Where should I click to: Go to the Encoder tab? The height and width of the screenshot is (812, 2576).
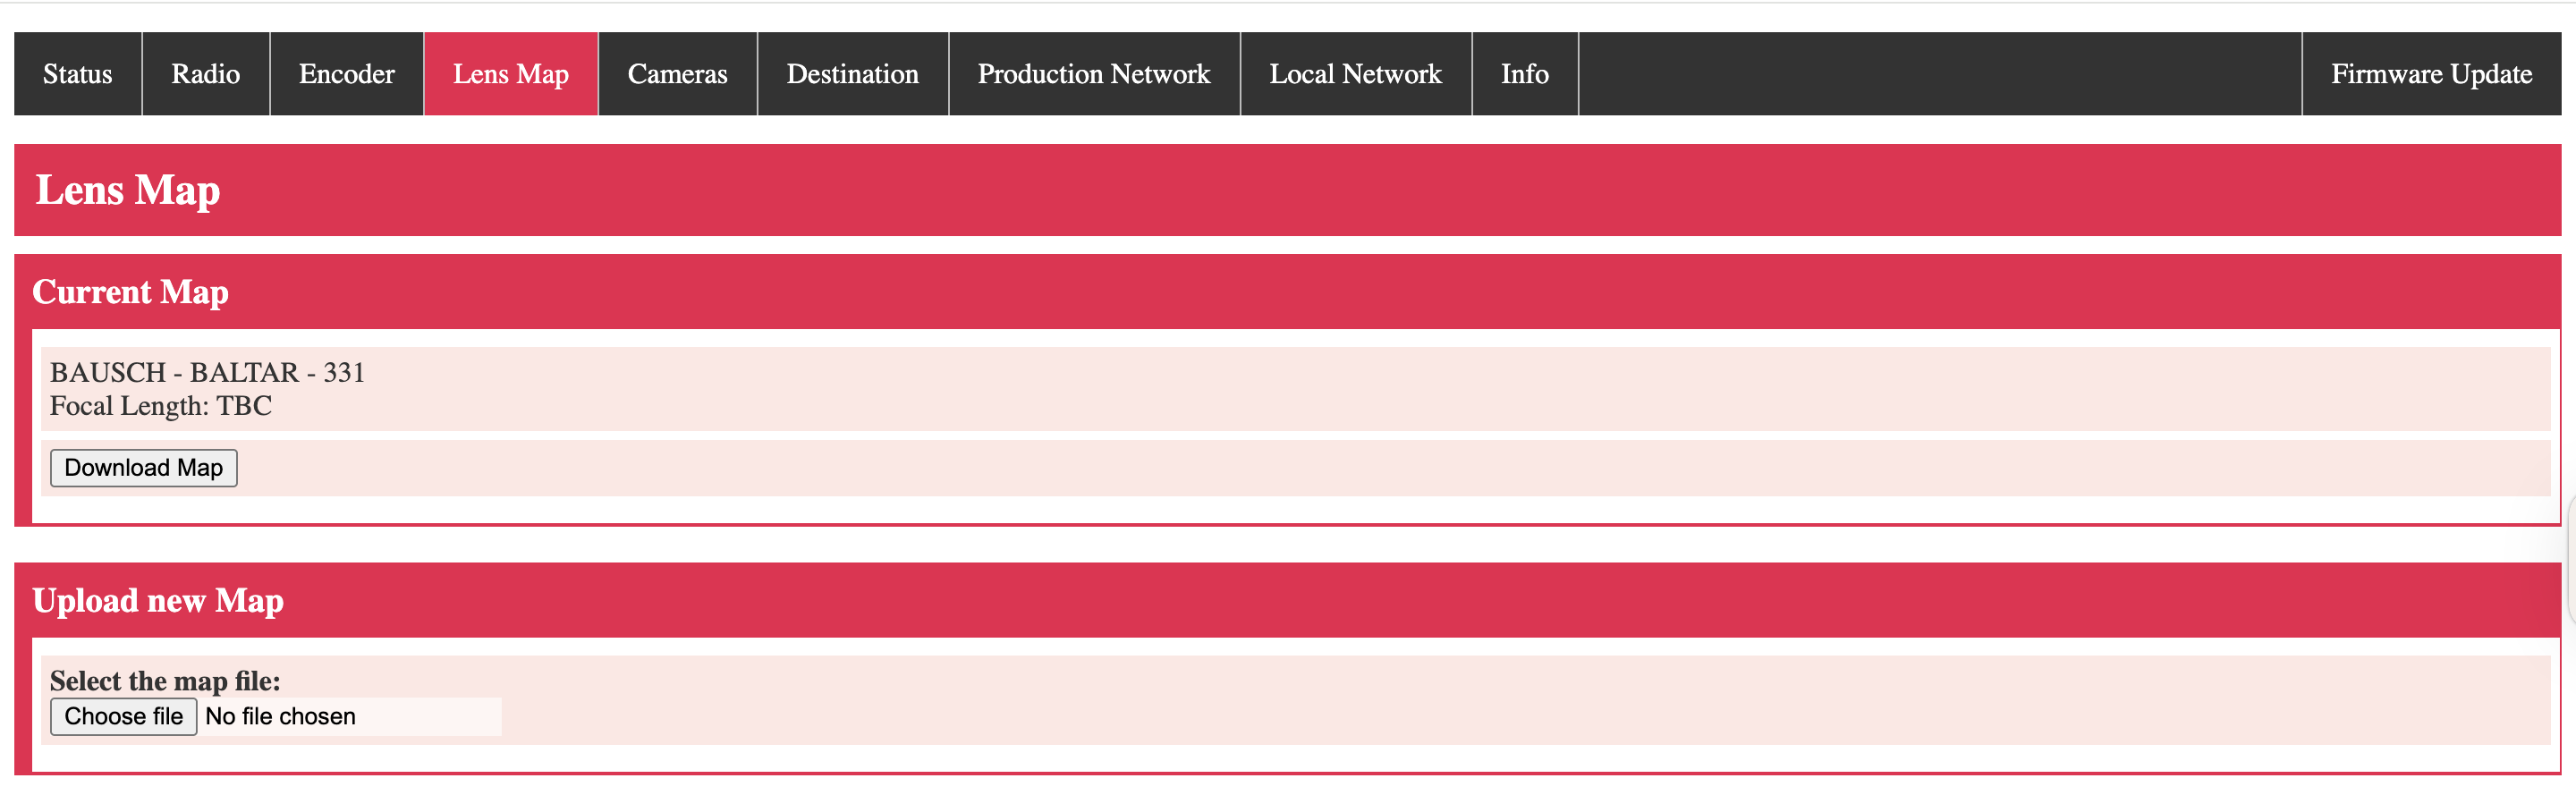click(346, 74)
